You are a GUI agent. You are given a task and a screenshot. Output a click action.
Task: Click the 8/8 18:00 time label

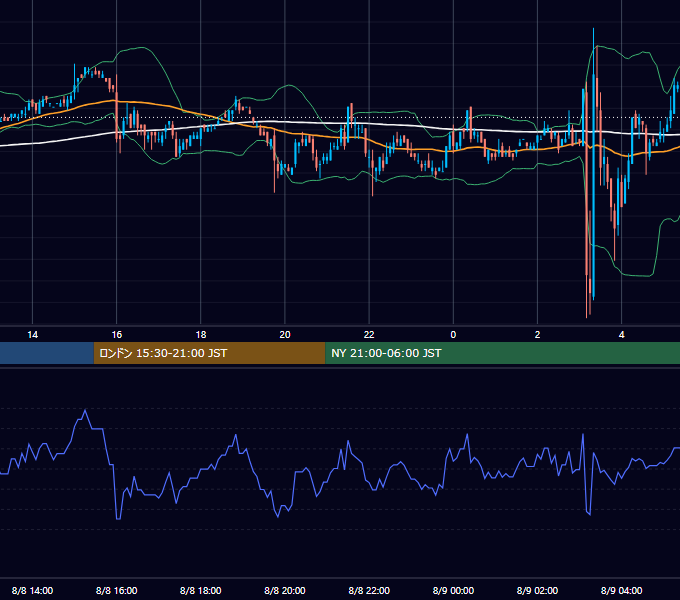(x=201, y=590)
